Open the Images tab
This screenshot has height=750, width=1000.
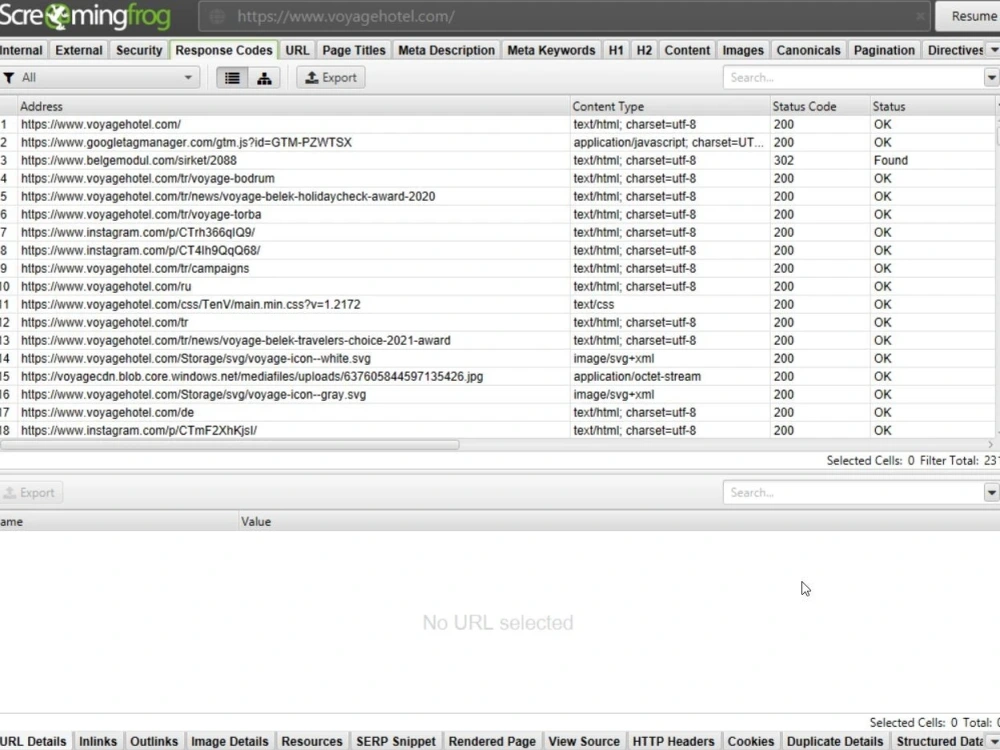click(x=743, y=50)
